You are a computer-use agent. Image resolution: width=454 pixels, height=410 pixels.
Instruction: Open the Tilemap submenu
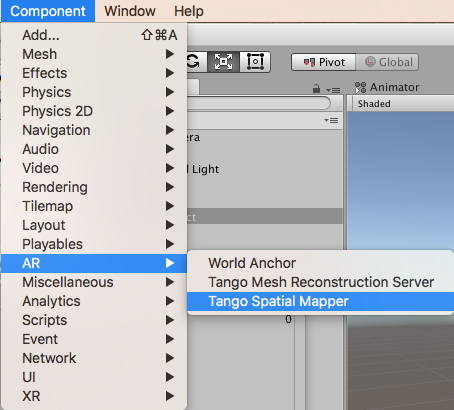[94, 206]
